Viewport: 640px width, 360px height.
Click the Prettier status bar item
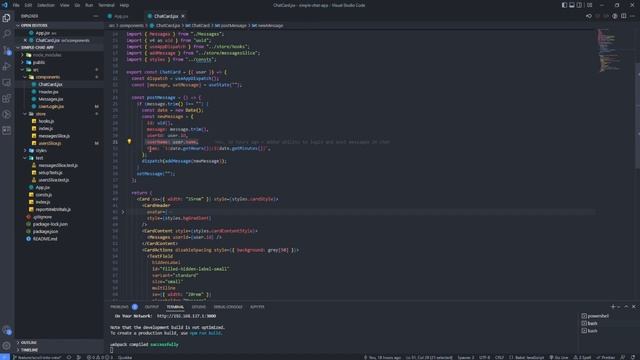pos(606,357)
